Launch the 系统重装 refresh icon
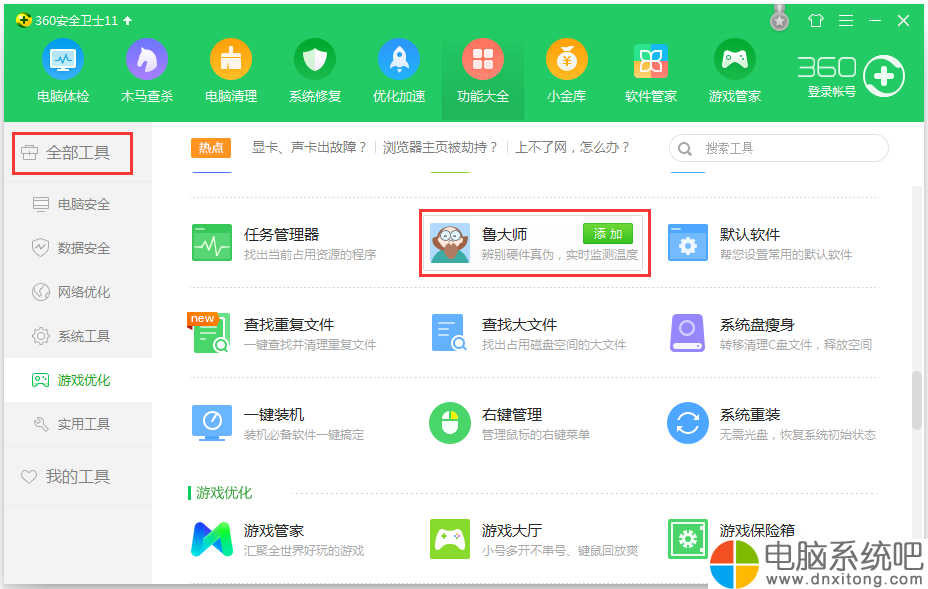Image resolution: width=928 pixels, height=589 pixels. coord(688,423)
